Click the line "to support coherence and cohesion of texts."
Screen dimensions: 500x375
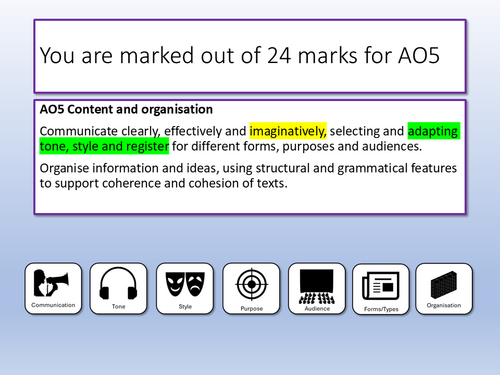pos(163,183)
